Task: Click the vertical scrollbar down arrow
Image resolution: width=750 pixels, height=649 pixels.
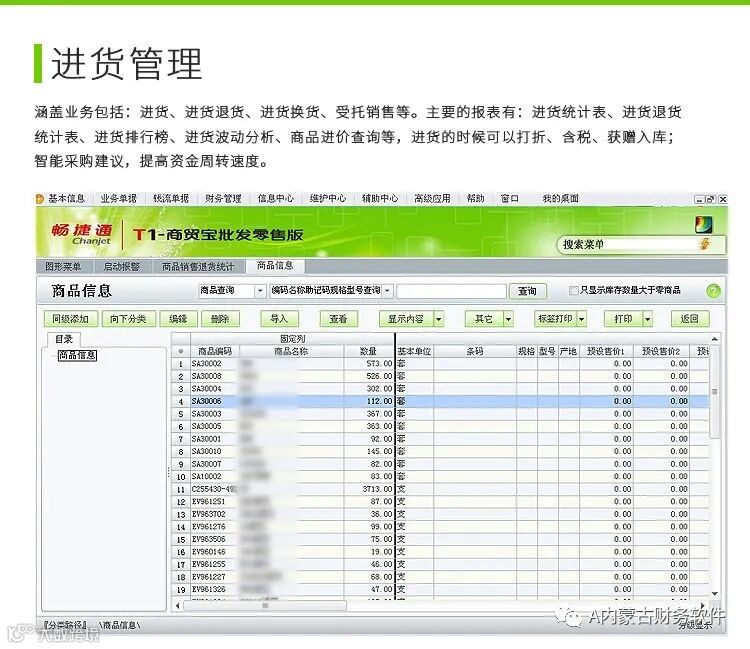Action: coord(715,594)
